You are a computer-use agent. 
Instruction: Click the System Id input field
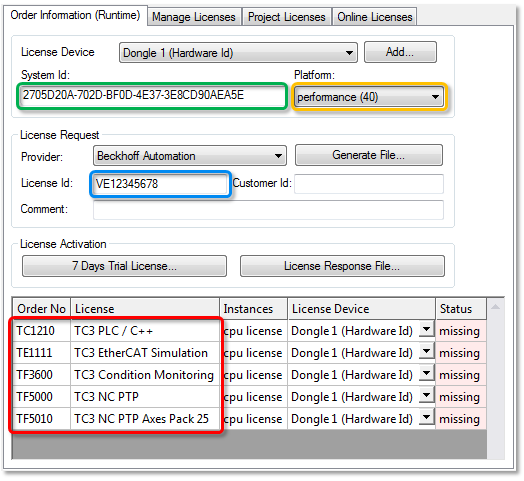tap(152, 96)
